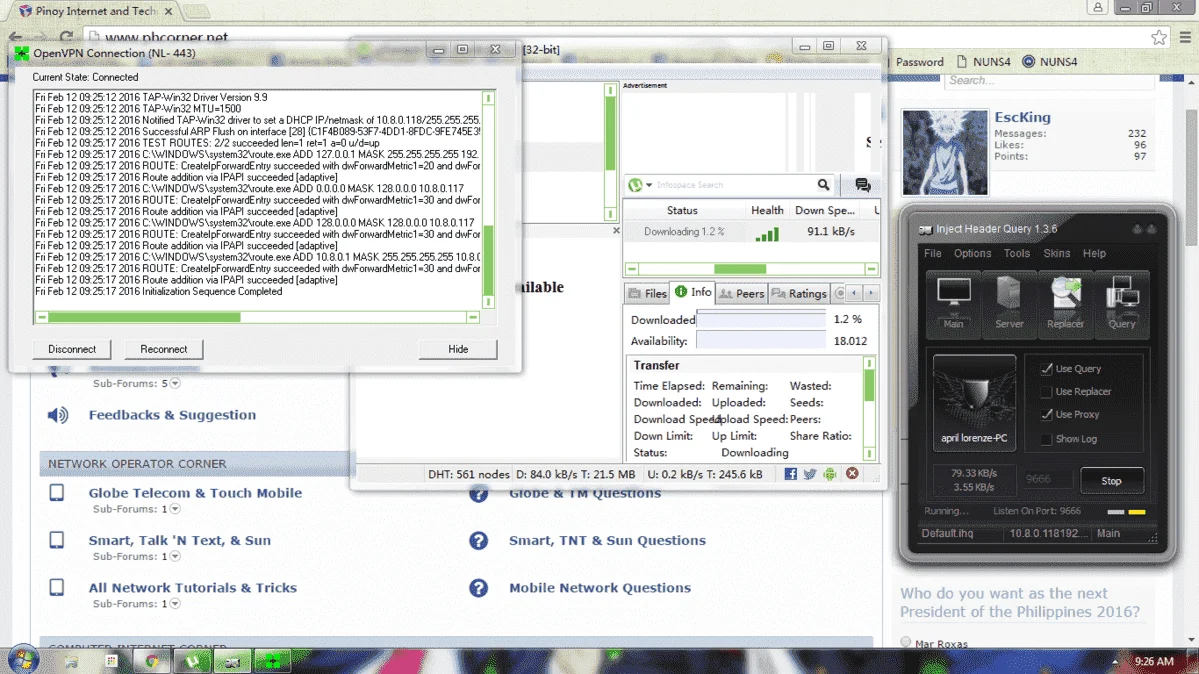This screenshot has width=1199, height=674.
Task: Switch to the Files tab in uTorrent
Action: (x=647, y=293)
